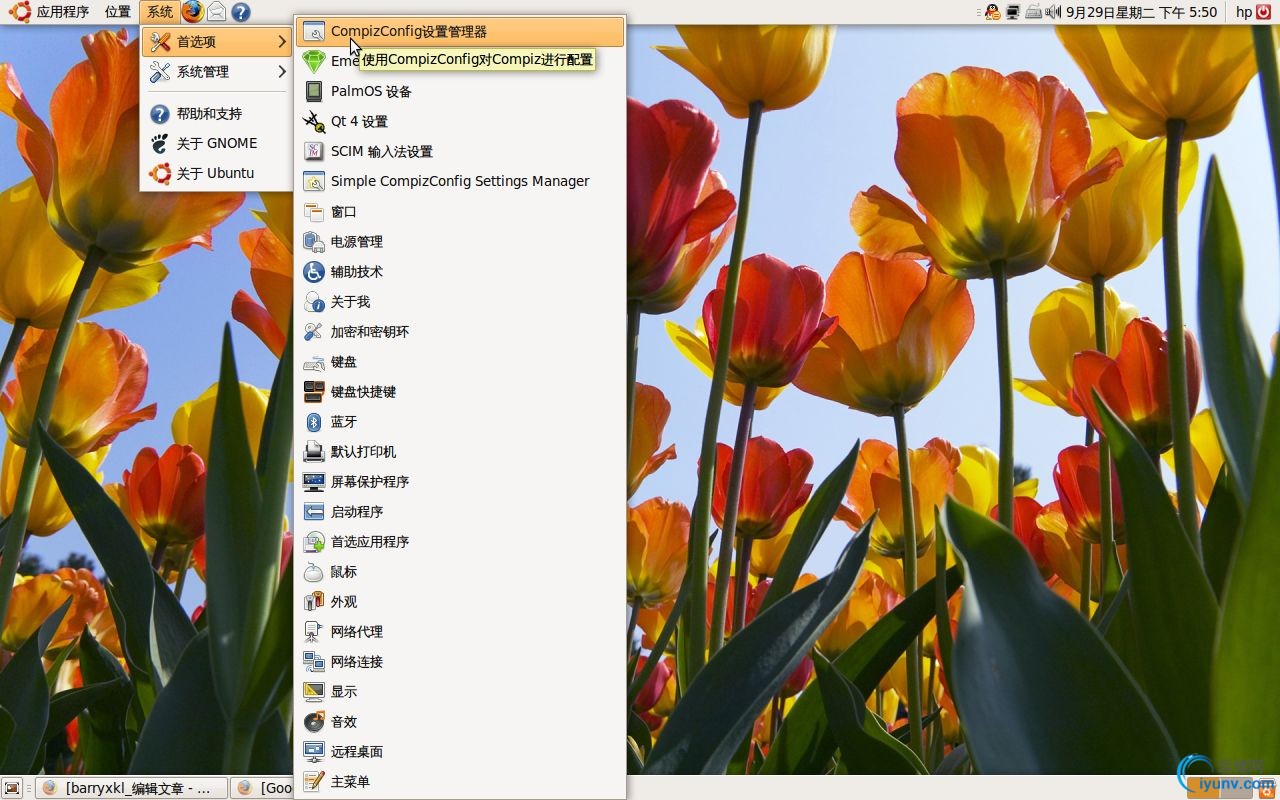Open 电源管理 power management icon
1280x800 pixels.
click(314, 242)
